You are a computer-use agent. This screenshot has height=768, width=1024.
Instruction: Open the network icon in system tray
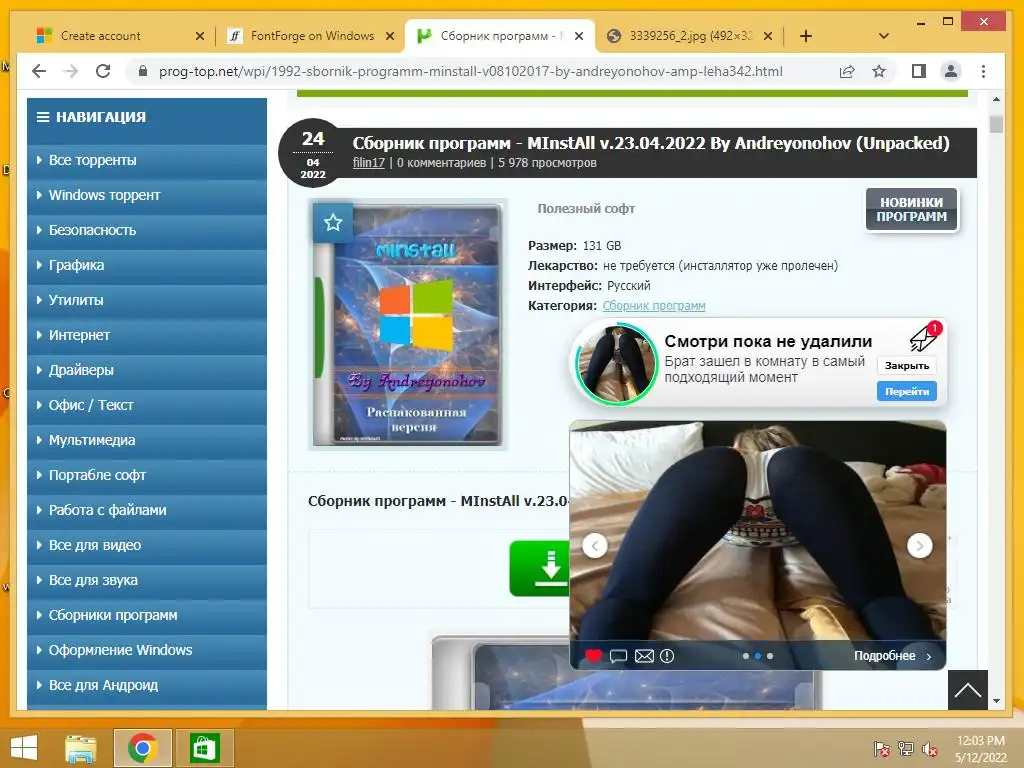coord(905,748)
